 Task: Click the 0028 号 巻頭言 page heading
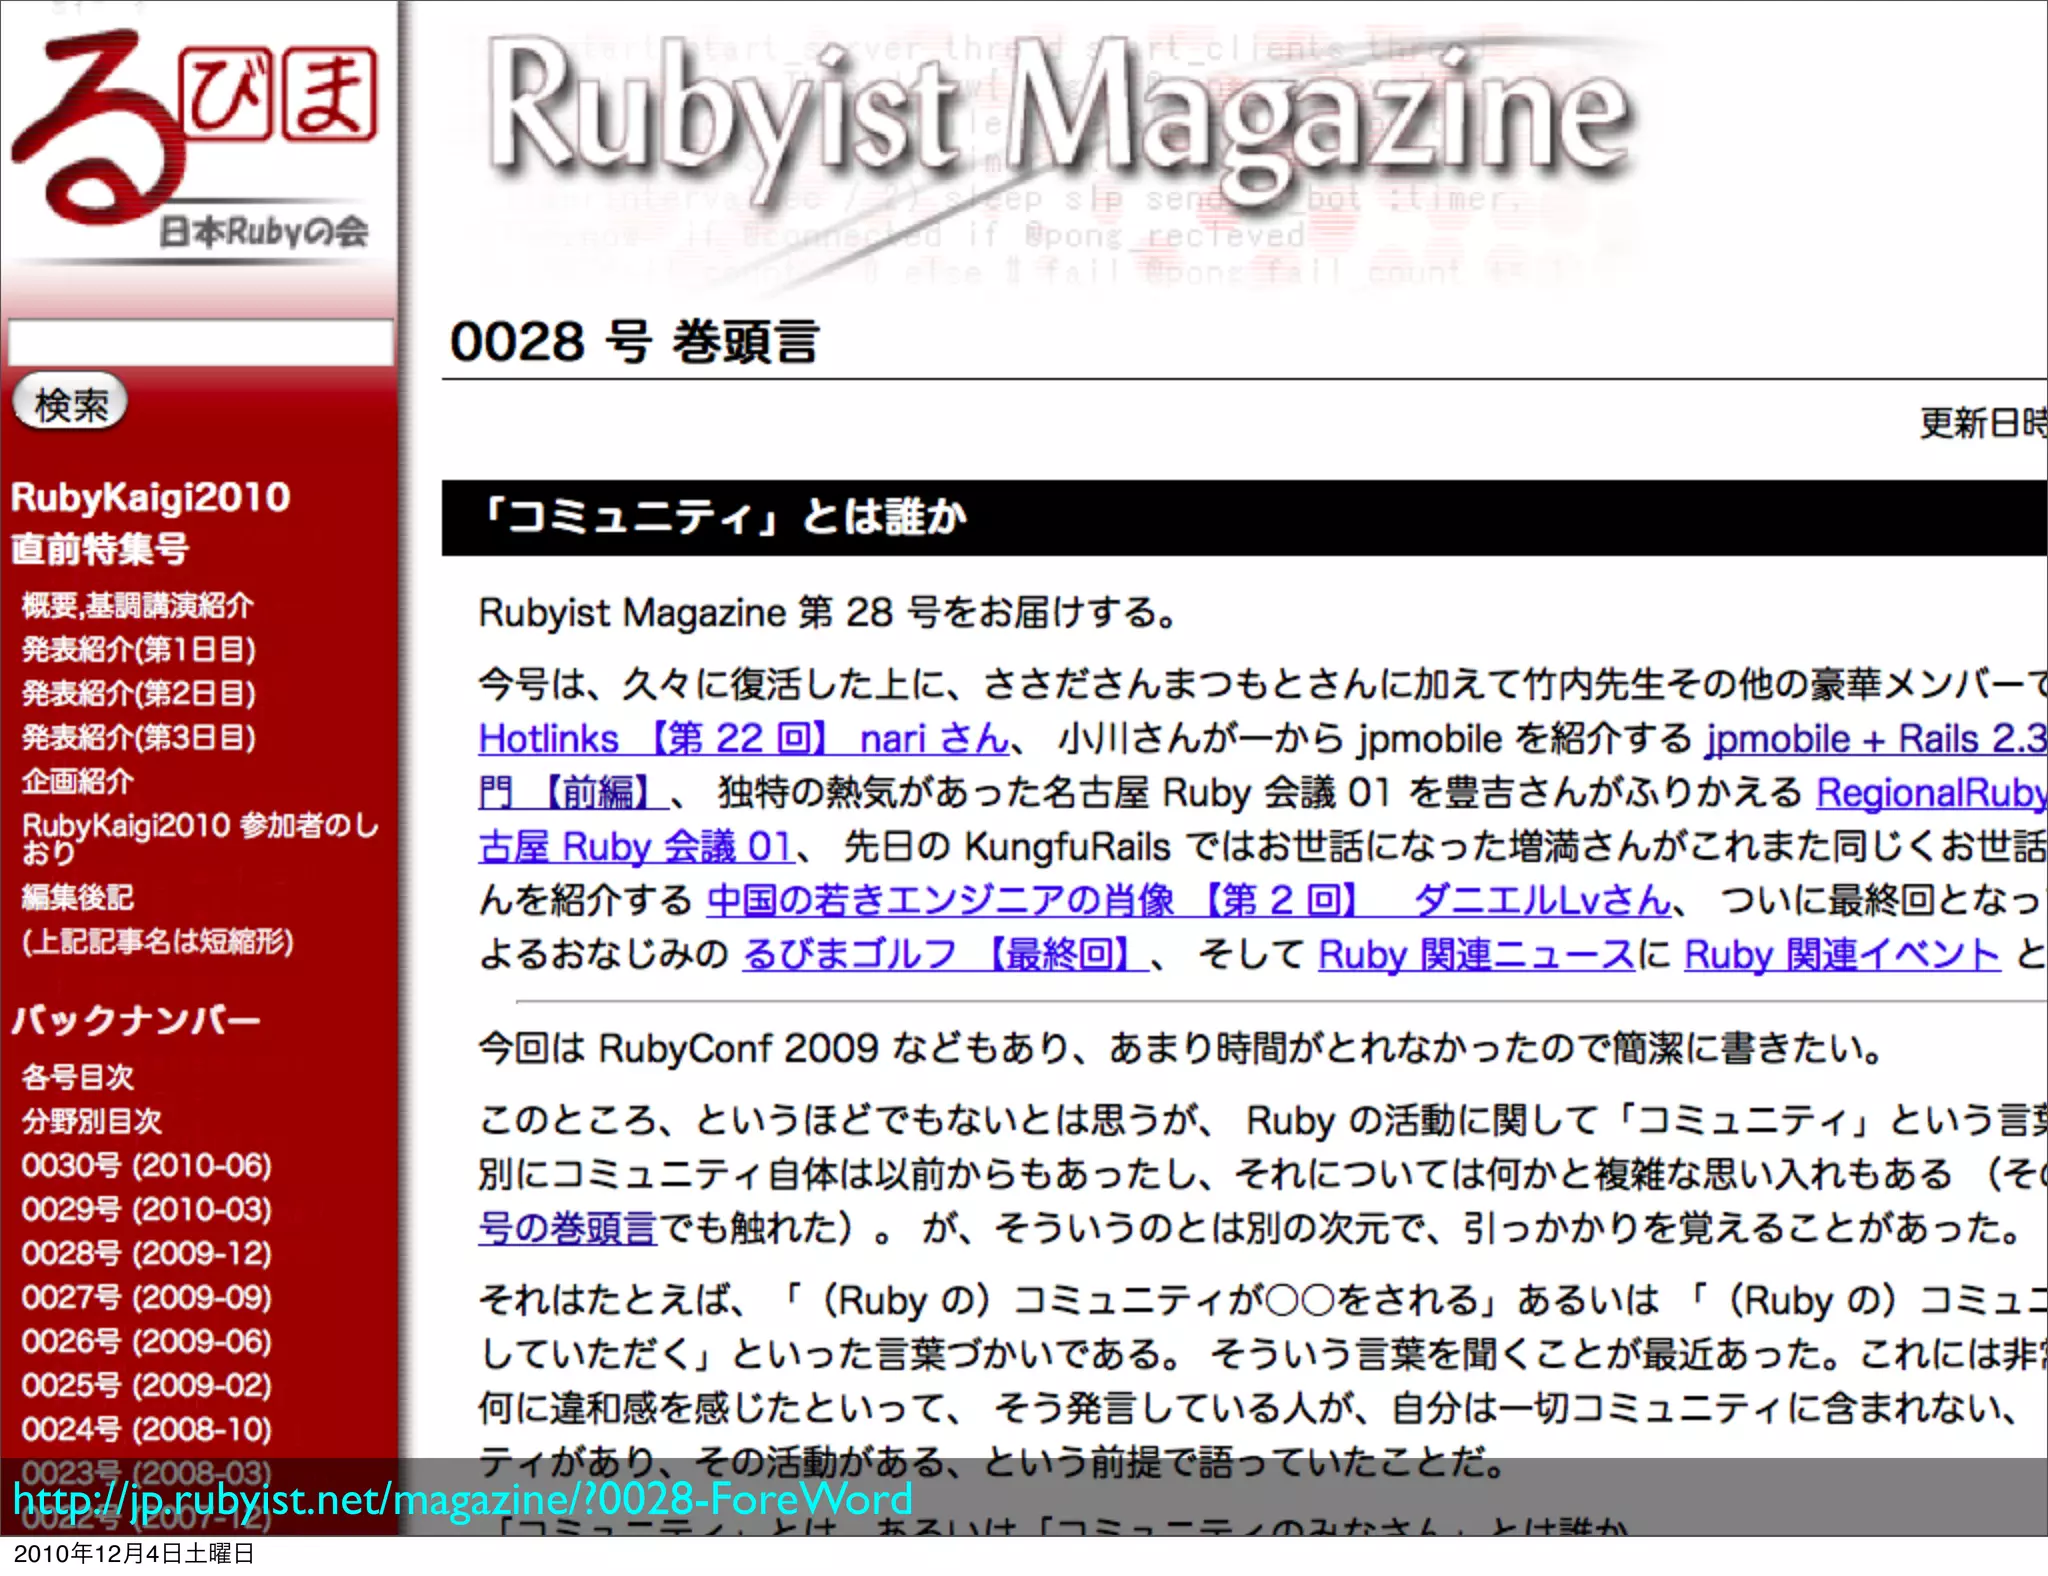pos(634,342)
